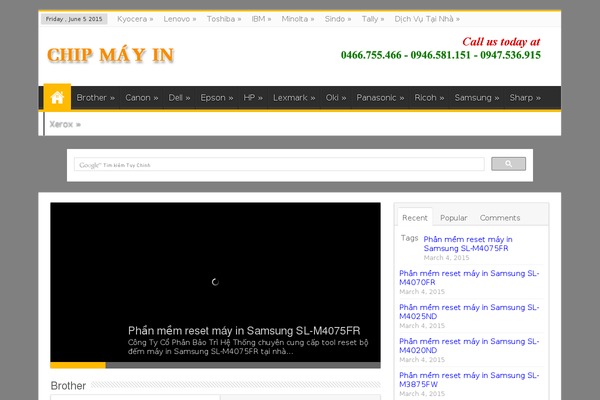Select Lenovo in top bar
600x400 pixels.
tap(179, 19)
